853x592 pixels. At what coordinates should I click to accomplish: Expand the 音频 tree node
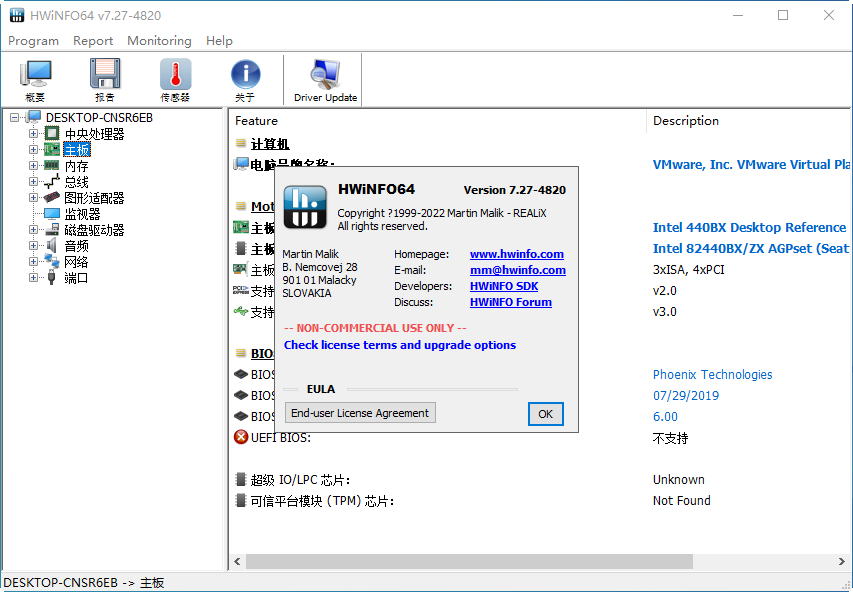click(33, 245)
